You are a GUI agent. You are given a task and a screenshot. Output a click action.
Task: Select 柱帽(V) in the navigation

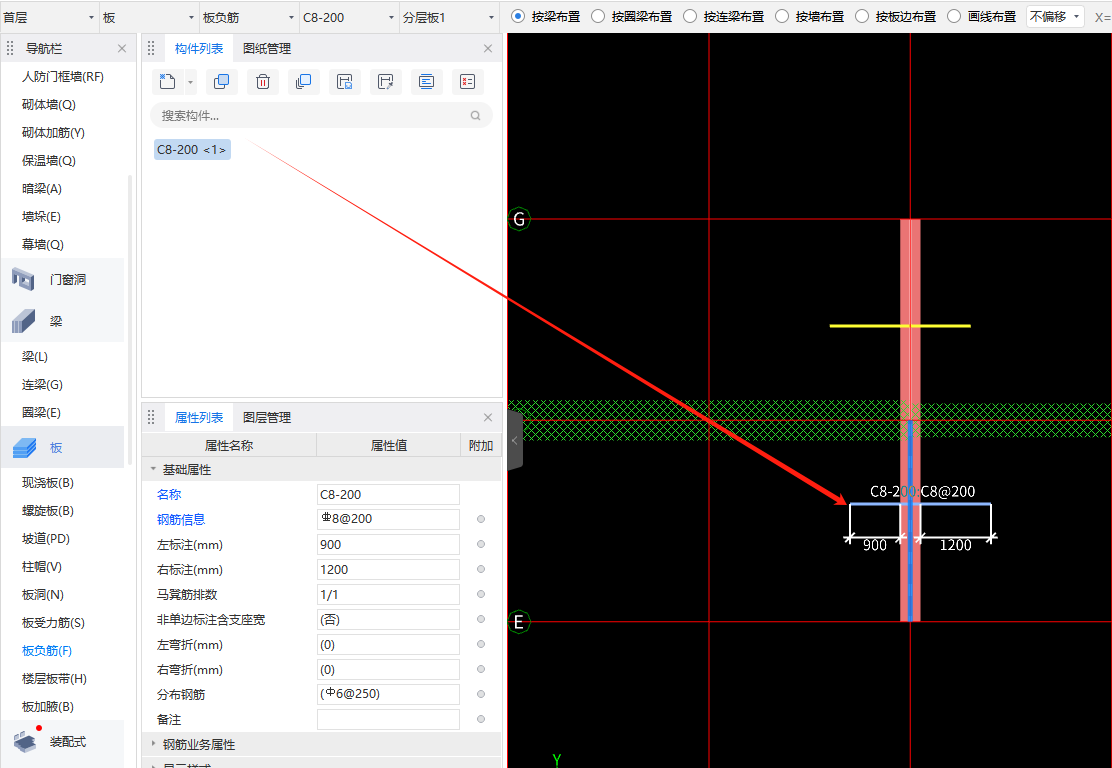pos(42,567)
